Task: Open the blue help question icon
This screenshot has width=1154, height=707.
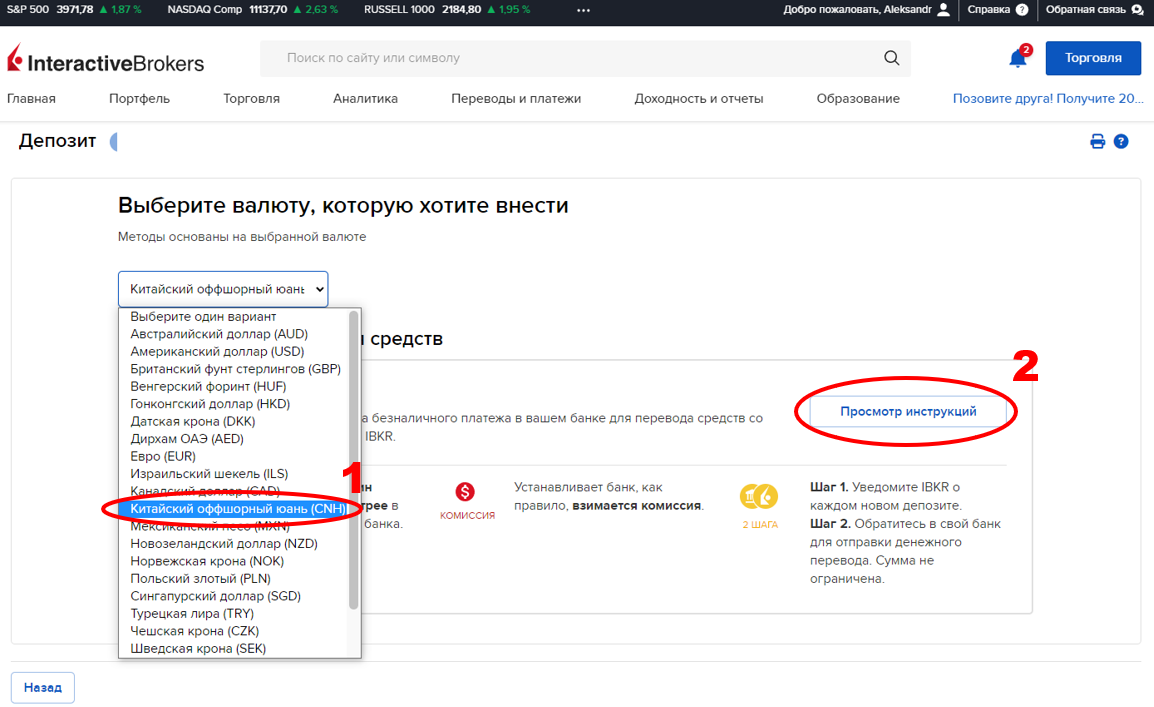Action: tap(1121, 141)
